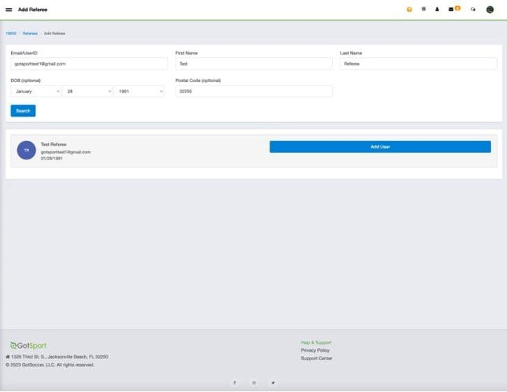507x392 pixels.
Task: Open the GotSport Instagram icon
Action: [x=254, y=383]
